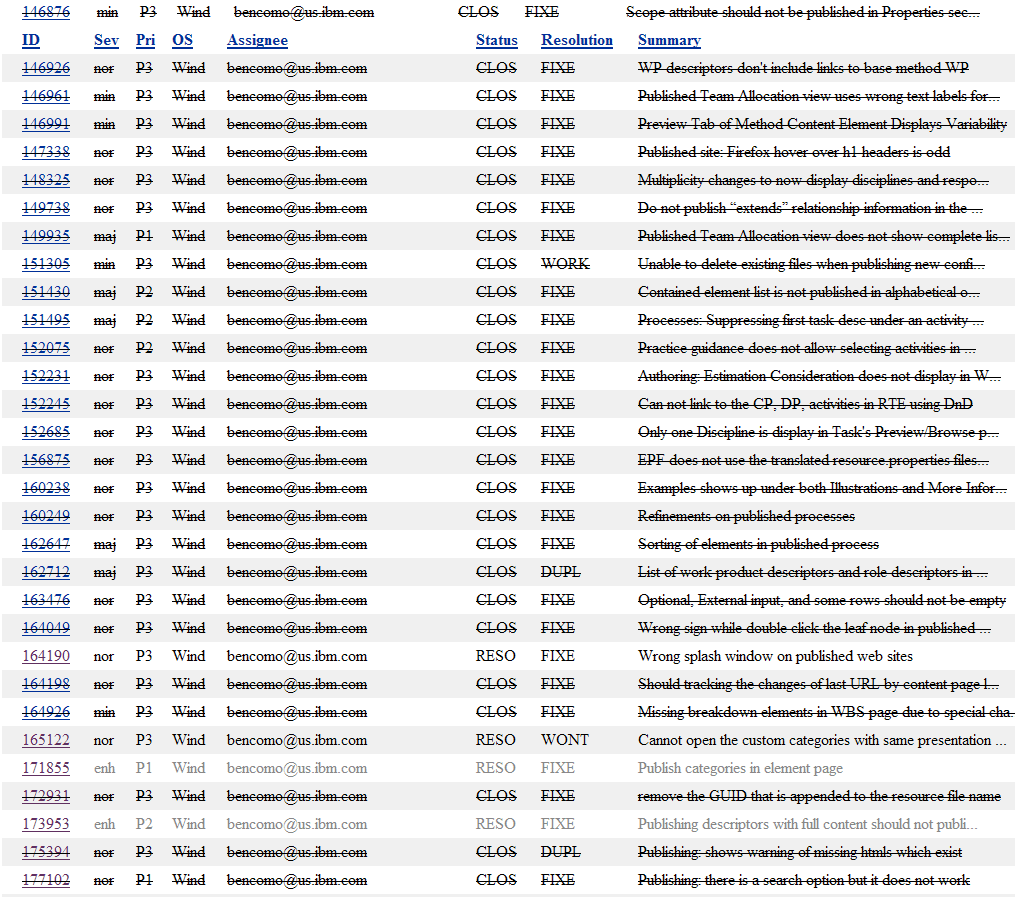Open bug 146876
The width and height of the screenshot is (1015, 897).
[x=46, y=12]
